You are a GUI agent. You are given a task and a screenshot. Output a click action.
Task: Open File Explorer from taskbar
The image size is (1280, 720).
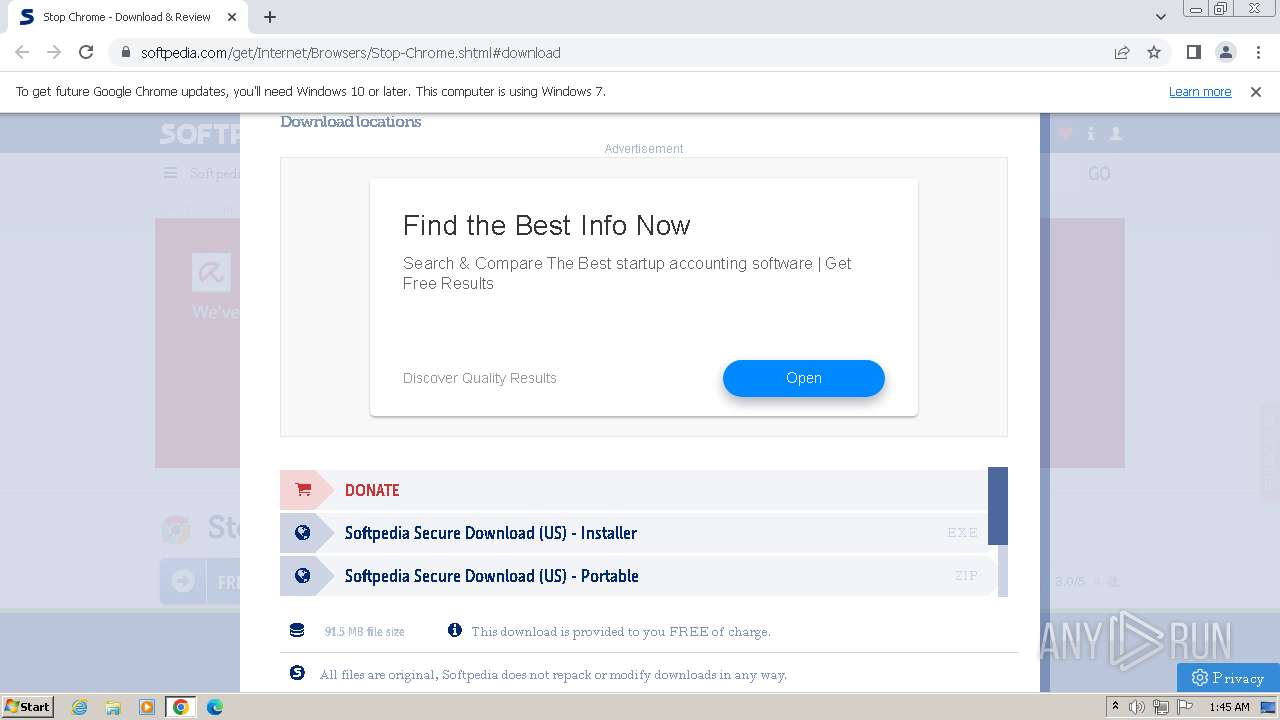pyautogui.click(x=113, y=707)
